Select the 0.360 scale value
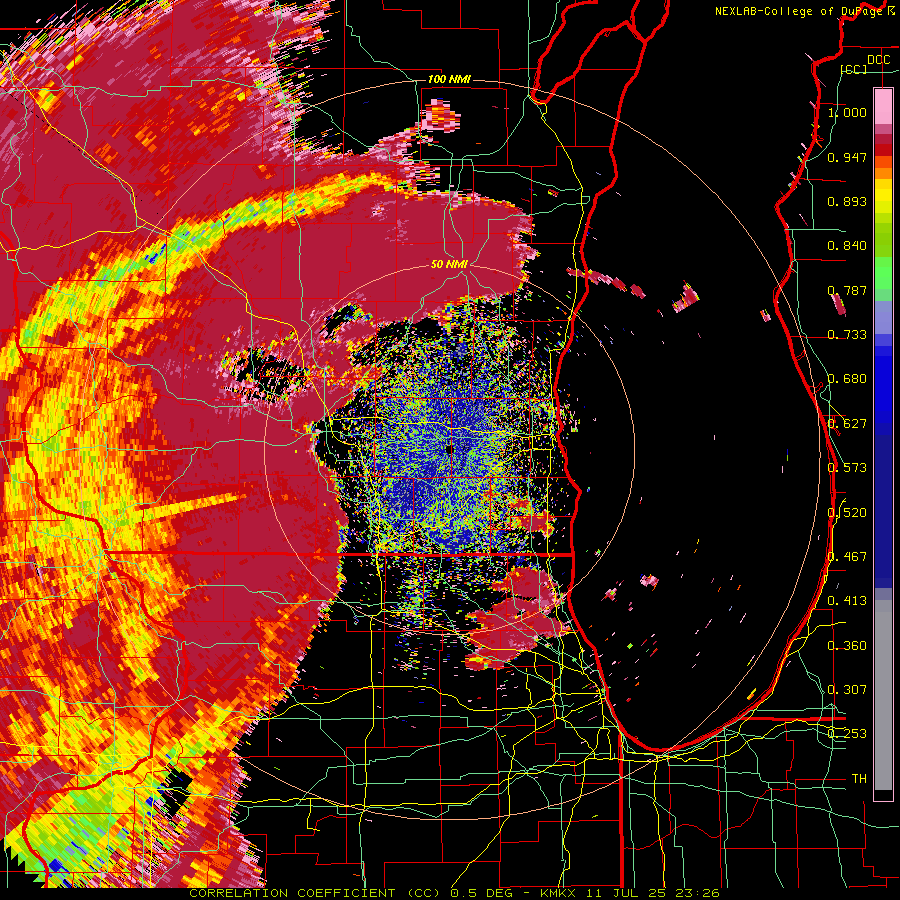 [847, 646]
